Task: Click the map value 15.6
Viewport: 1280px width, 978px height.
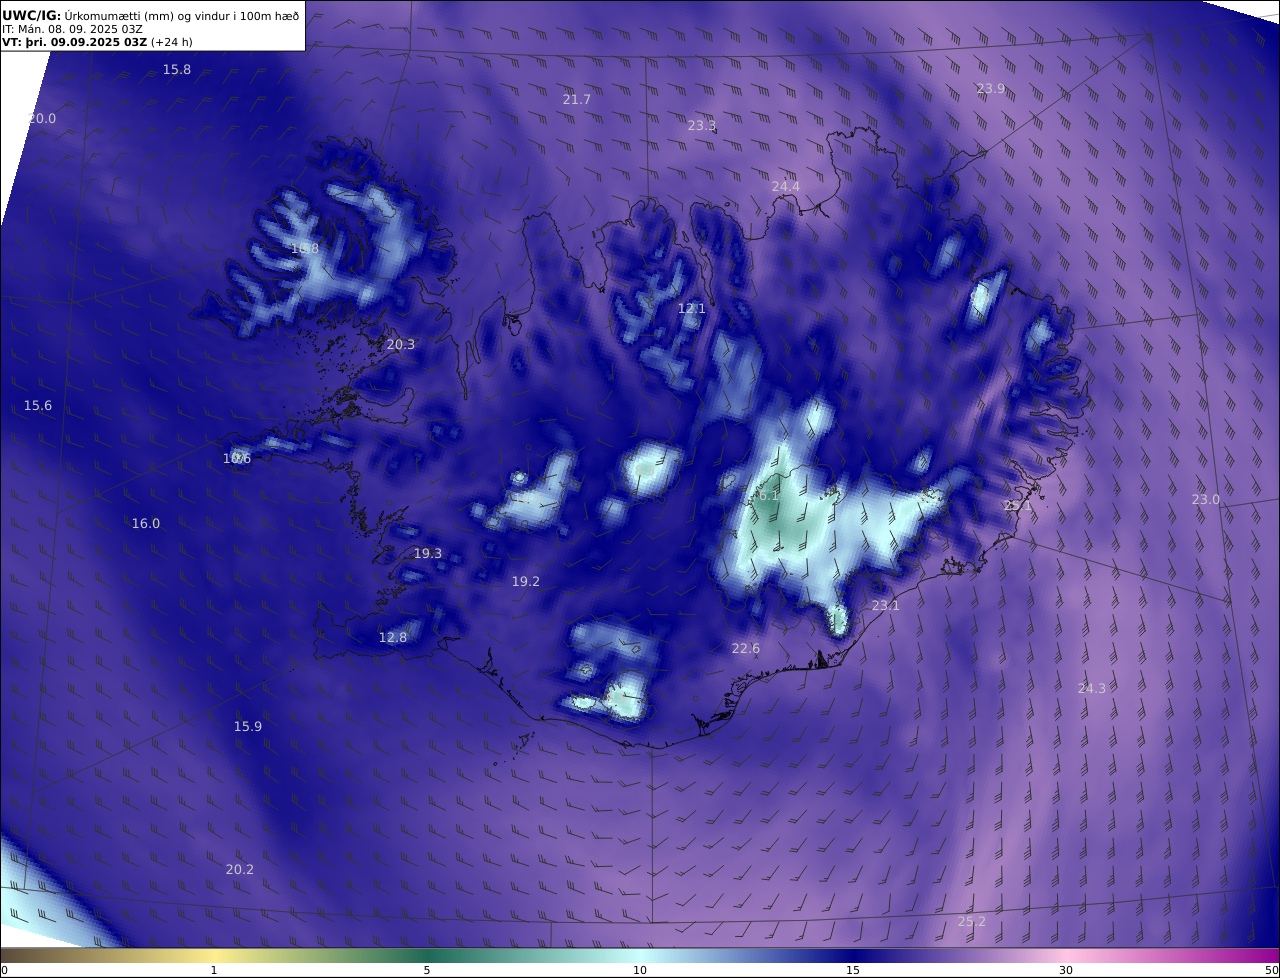Action: [38, 406]
